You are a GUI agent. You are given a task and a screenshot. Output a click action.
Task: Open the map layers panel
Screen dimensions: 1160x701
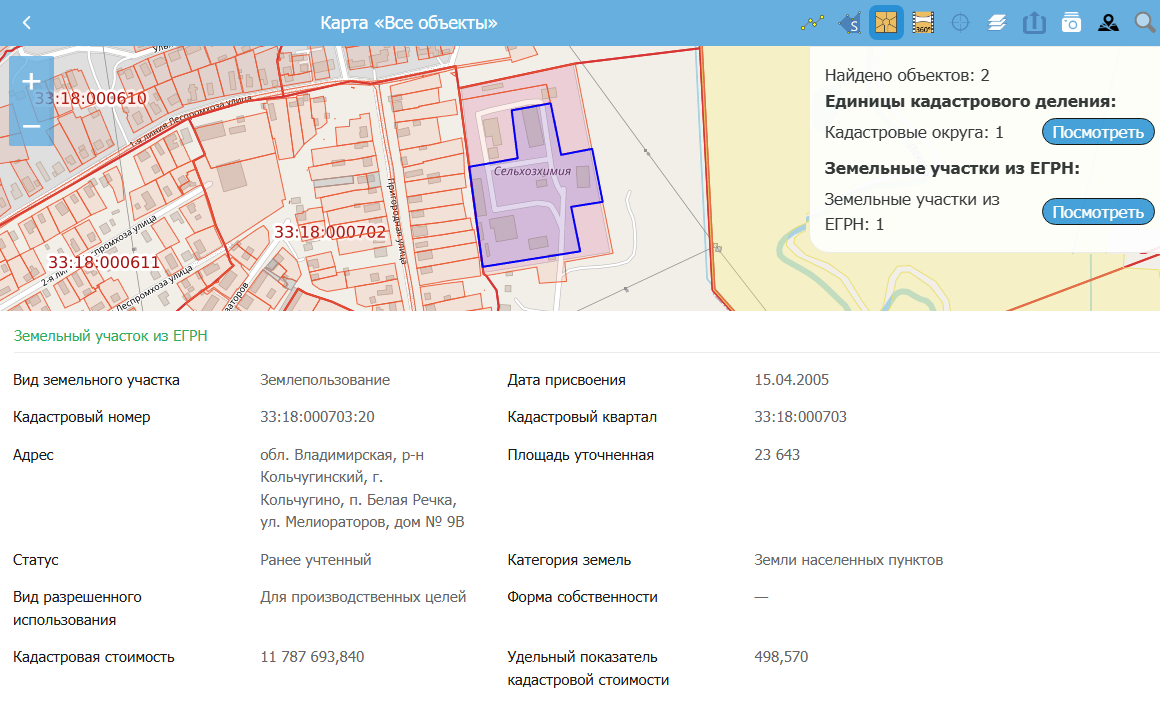[997, 22]
